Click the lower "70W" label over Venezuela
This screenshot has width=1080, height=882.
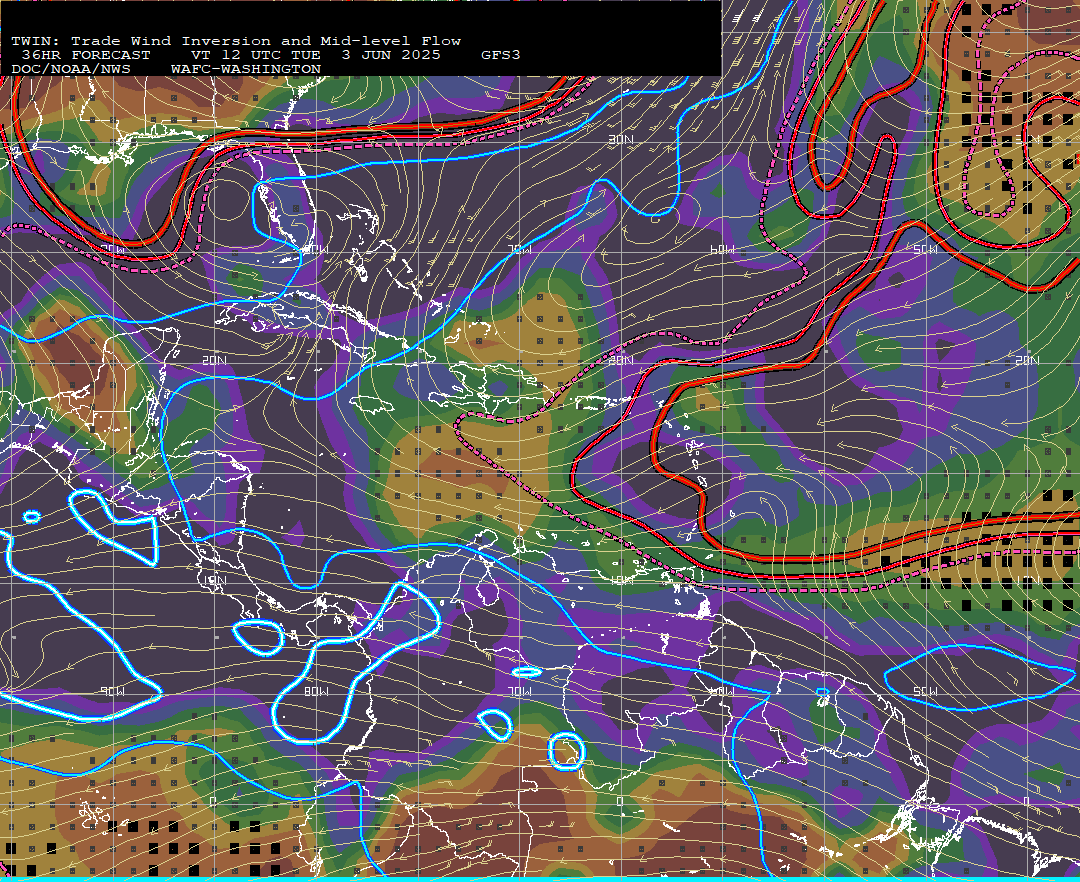pyautogui.click(x=519, y=691)
